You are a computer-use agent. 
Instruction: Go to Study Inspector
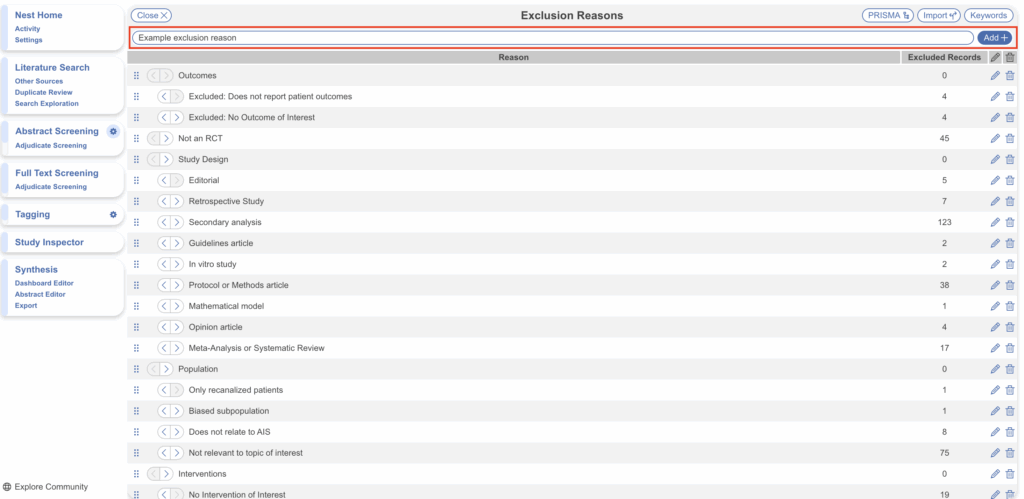pos(49,242)
